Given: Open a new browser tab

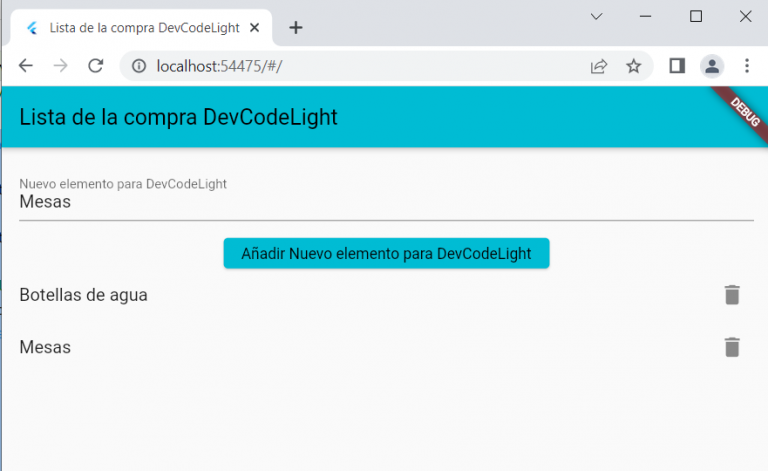Looking at the screenshot, I should point(295,27).
